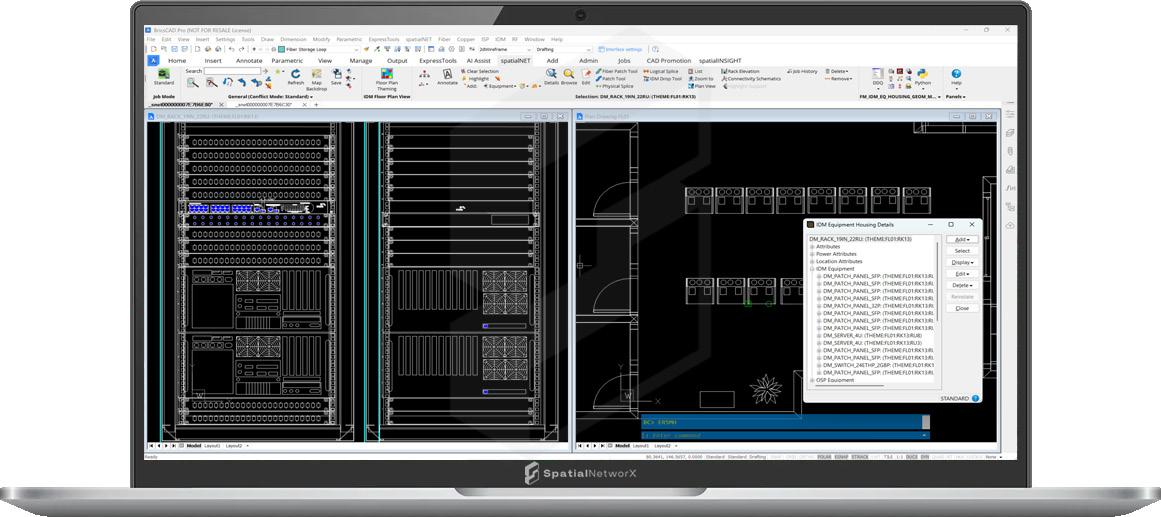
Task: Open the Equipment dropdown in the ribbon
Action: [501, 86]
